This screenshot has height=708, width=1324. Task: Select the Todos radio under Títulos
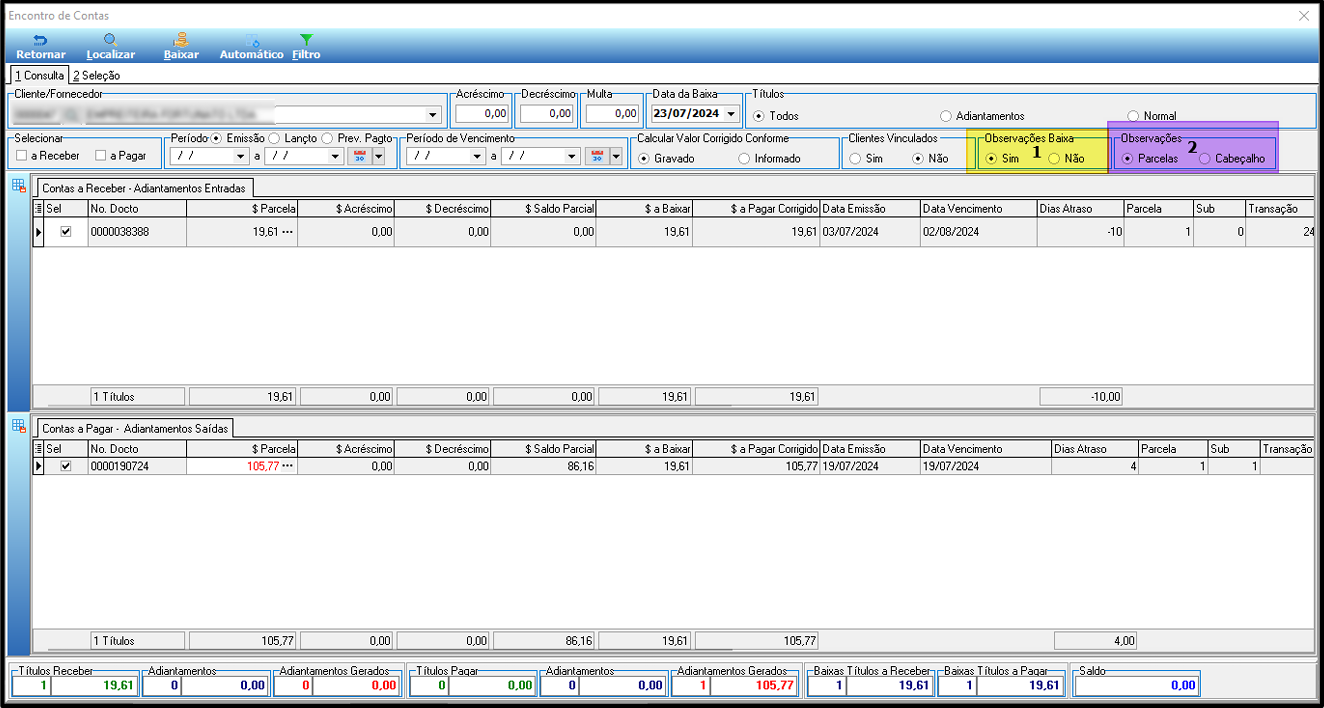tap(759, 116)
